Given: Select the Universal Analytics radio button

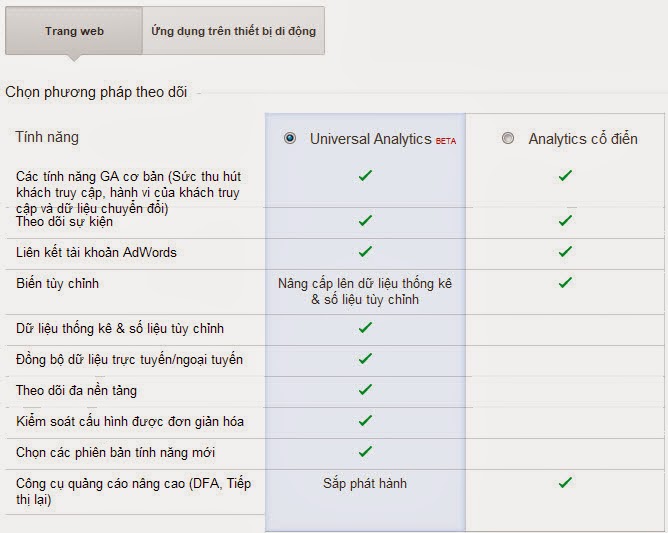Looking at the screenshot, I should point(290,138).
